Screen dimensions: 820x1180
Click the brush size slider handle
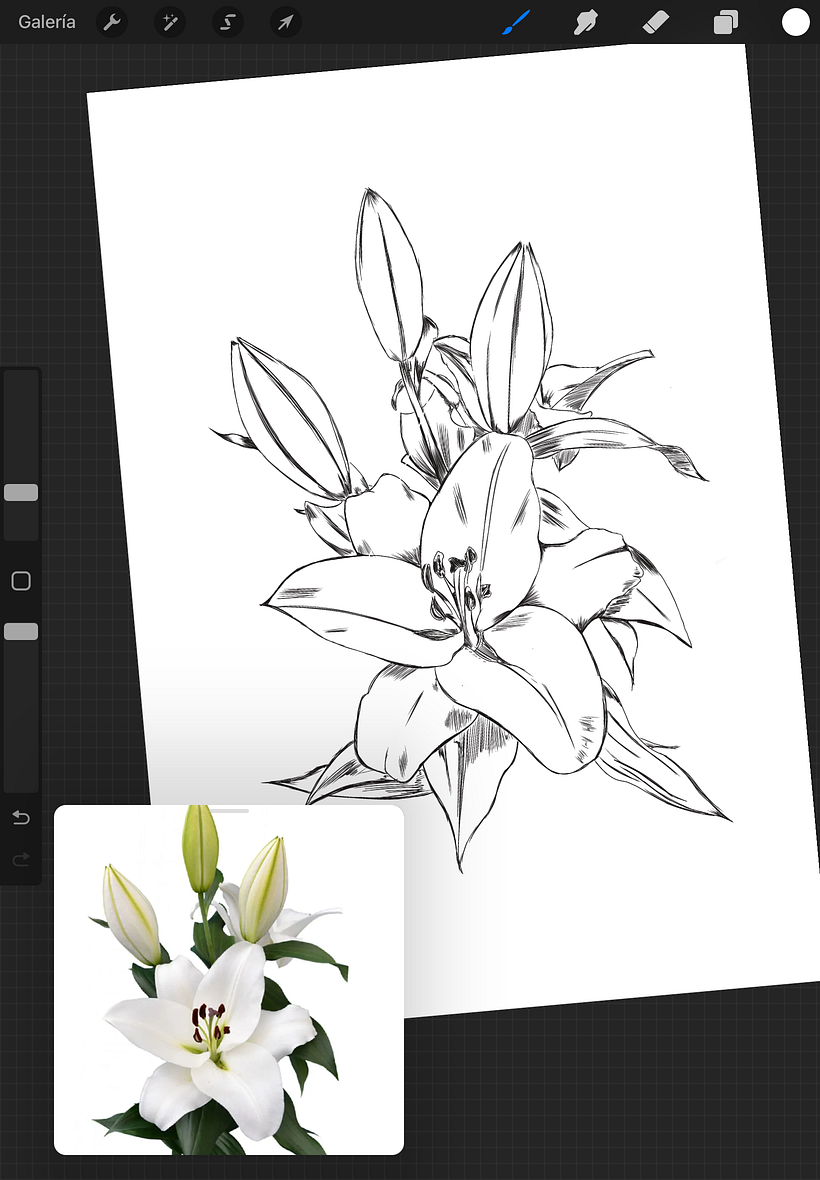point(21,492)
